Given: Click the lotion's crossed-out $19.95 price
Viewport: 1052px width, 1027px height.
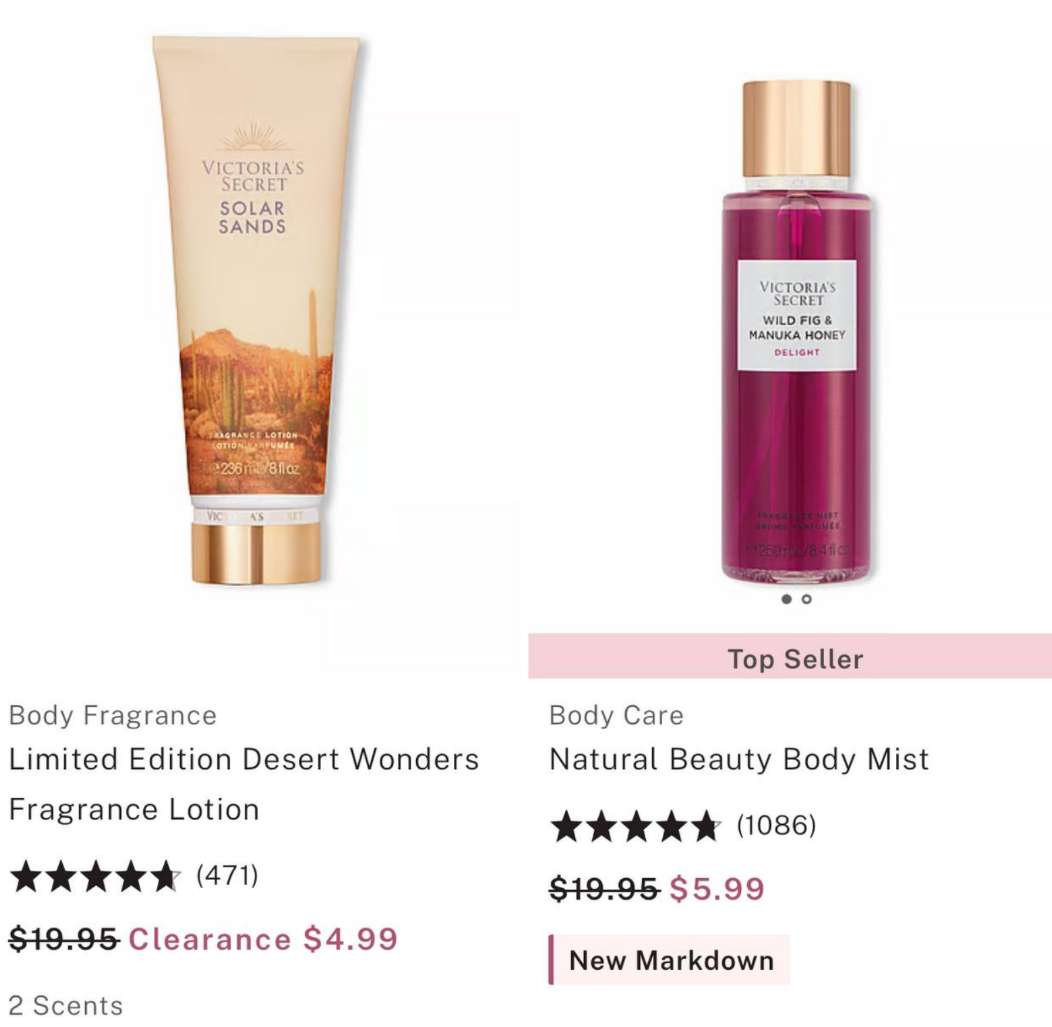Looking at the screenshot, I should coord(64,938).
